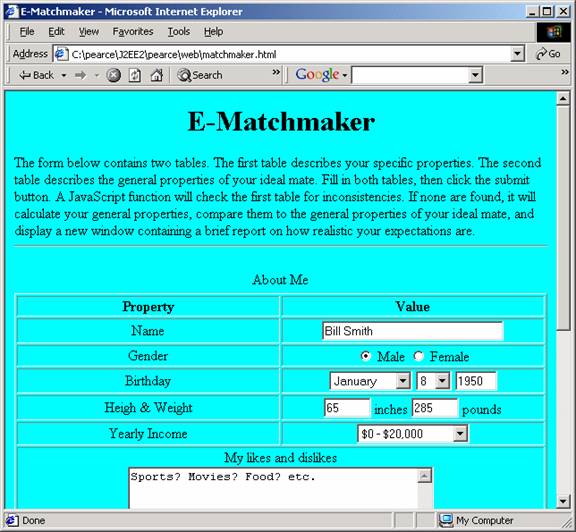Open the Favorites menu
This screenshot has height=532, width=576.
[133, 32]
